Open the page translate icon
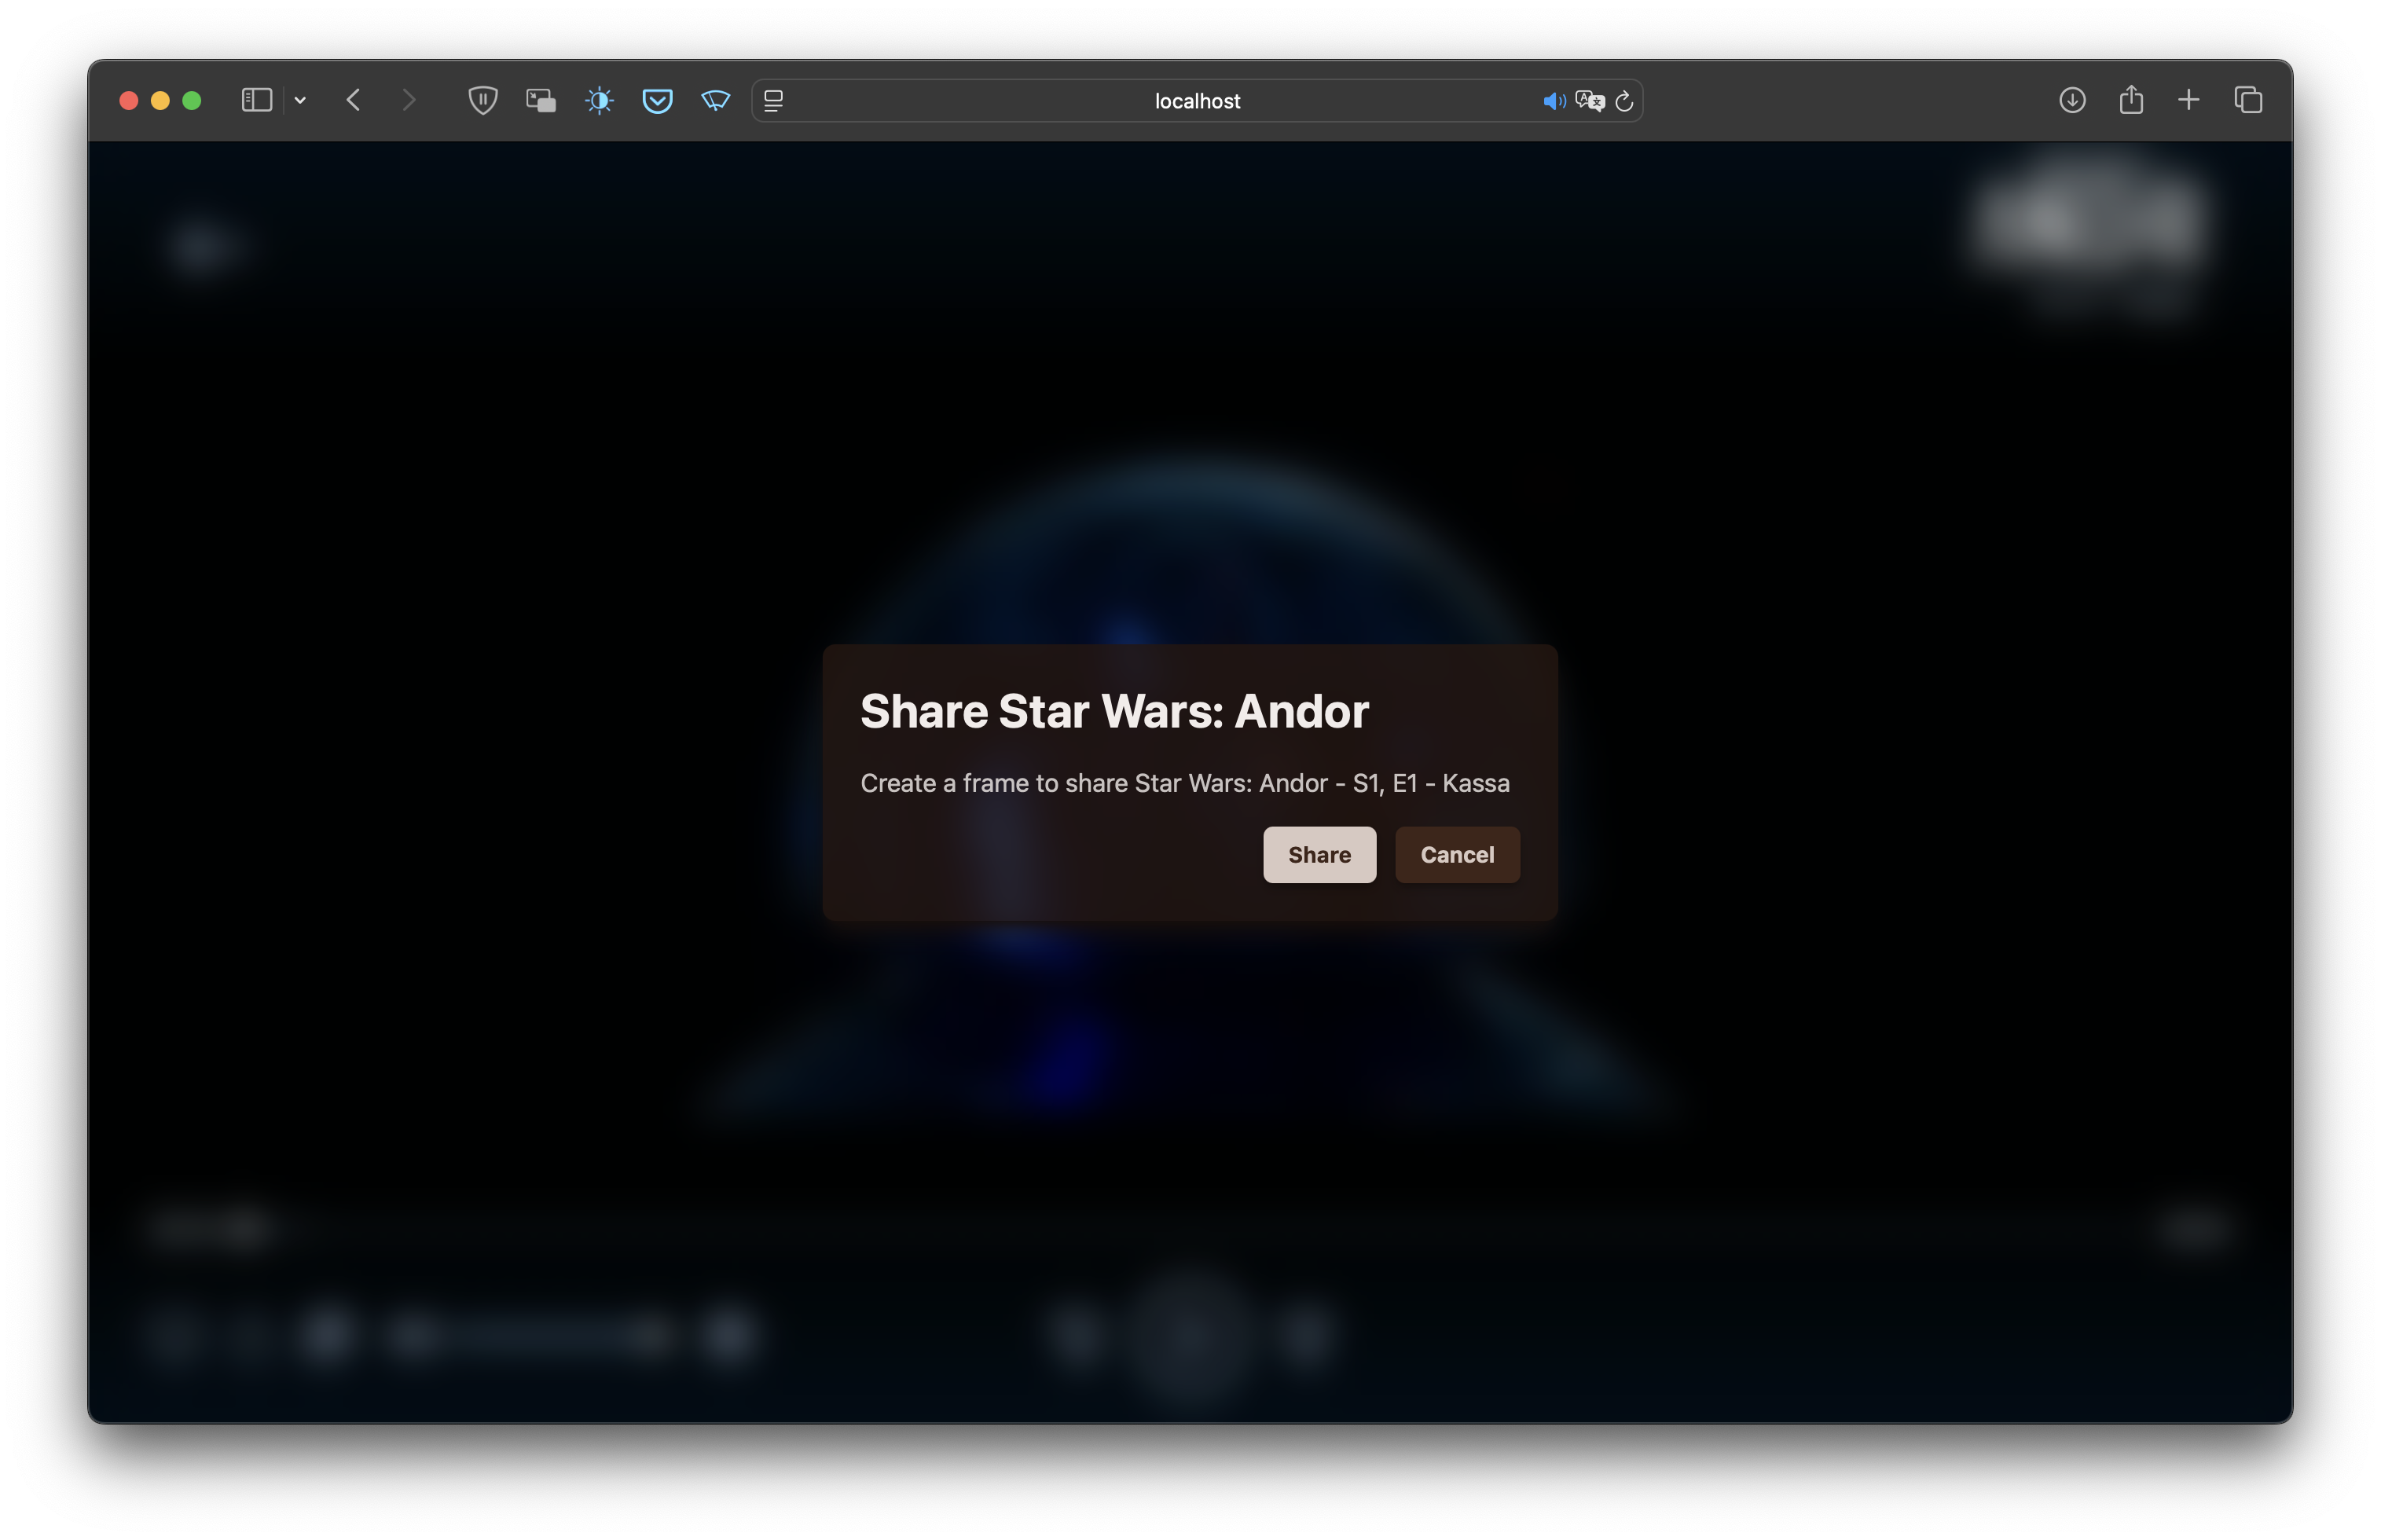Image resolution: width=2381 pixels, height=1540 pixels. [x=1589, y=101]
